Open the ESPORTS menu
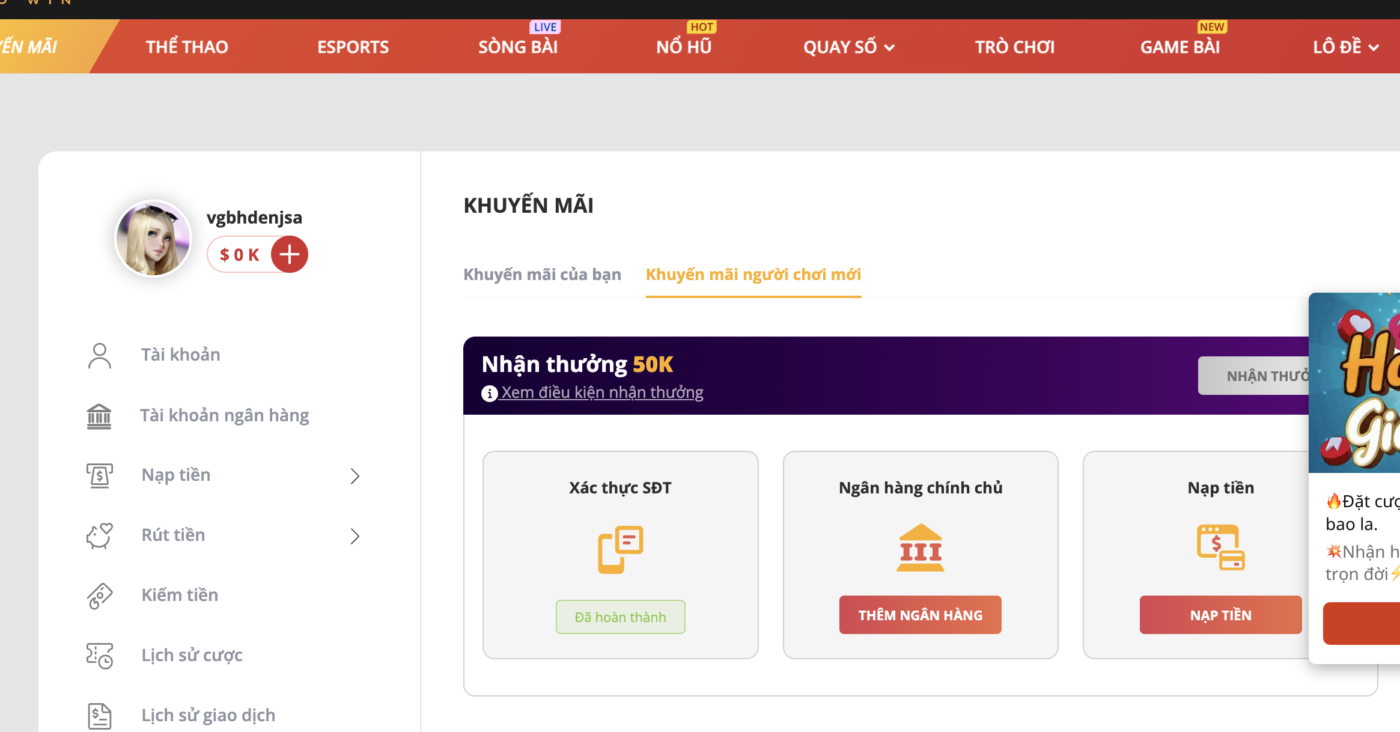 point(353,47)
